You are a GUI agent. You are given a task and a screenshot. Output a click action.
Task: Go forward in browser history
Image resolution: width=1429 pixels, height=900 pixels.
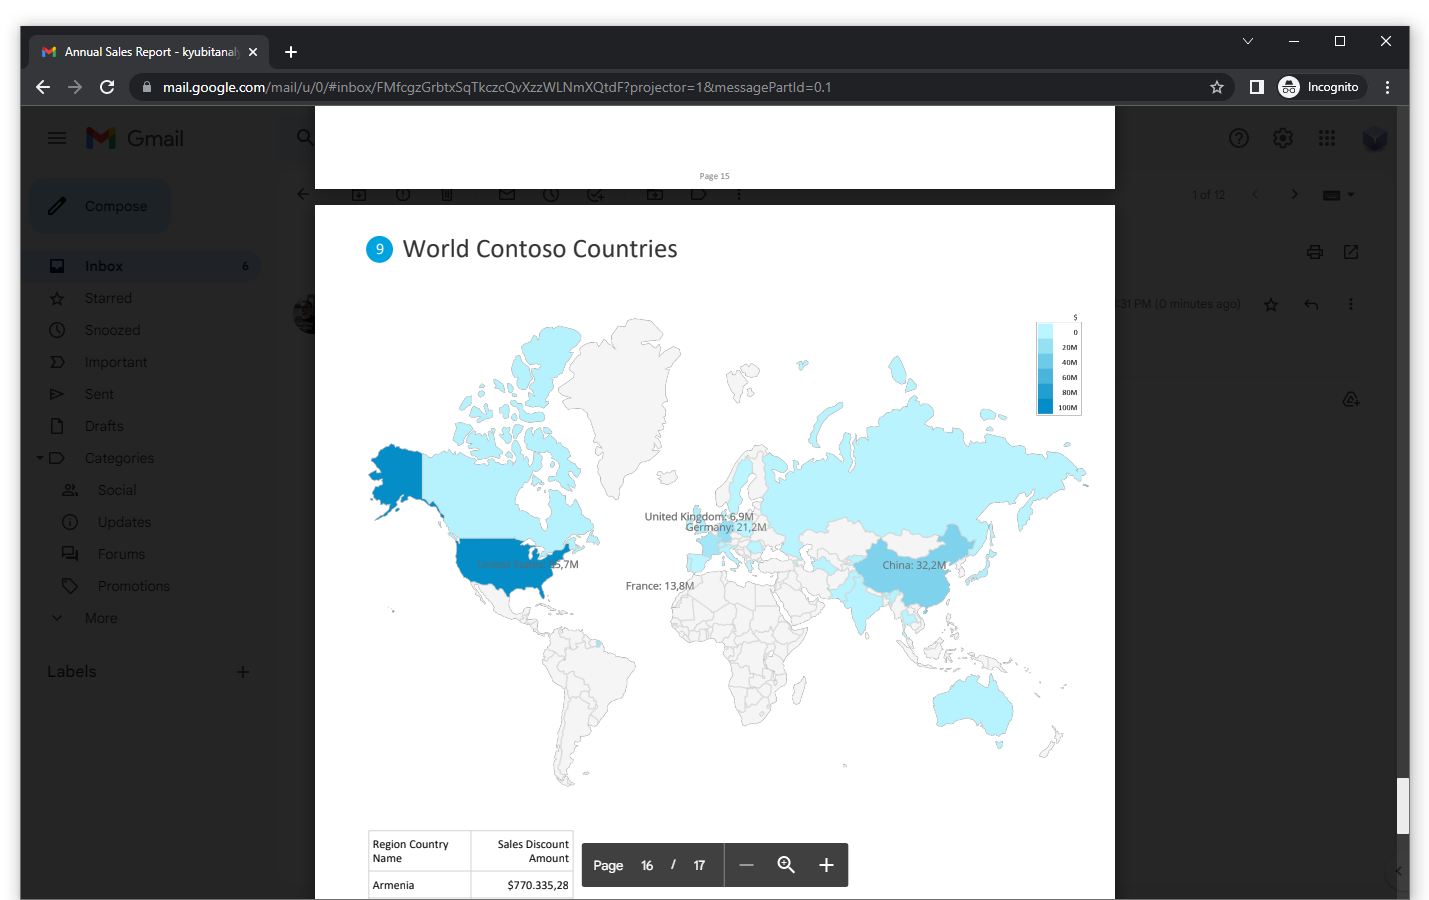pos(75,87)
